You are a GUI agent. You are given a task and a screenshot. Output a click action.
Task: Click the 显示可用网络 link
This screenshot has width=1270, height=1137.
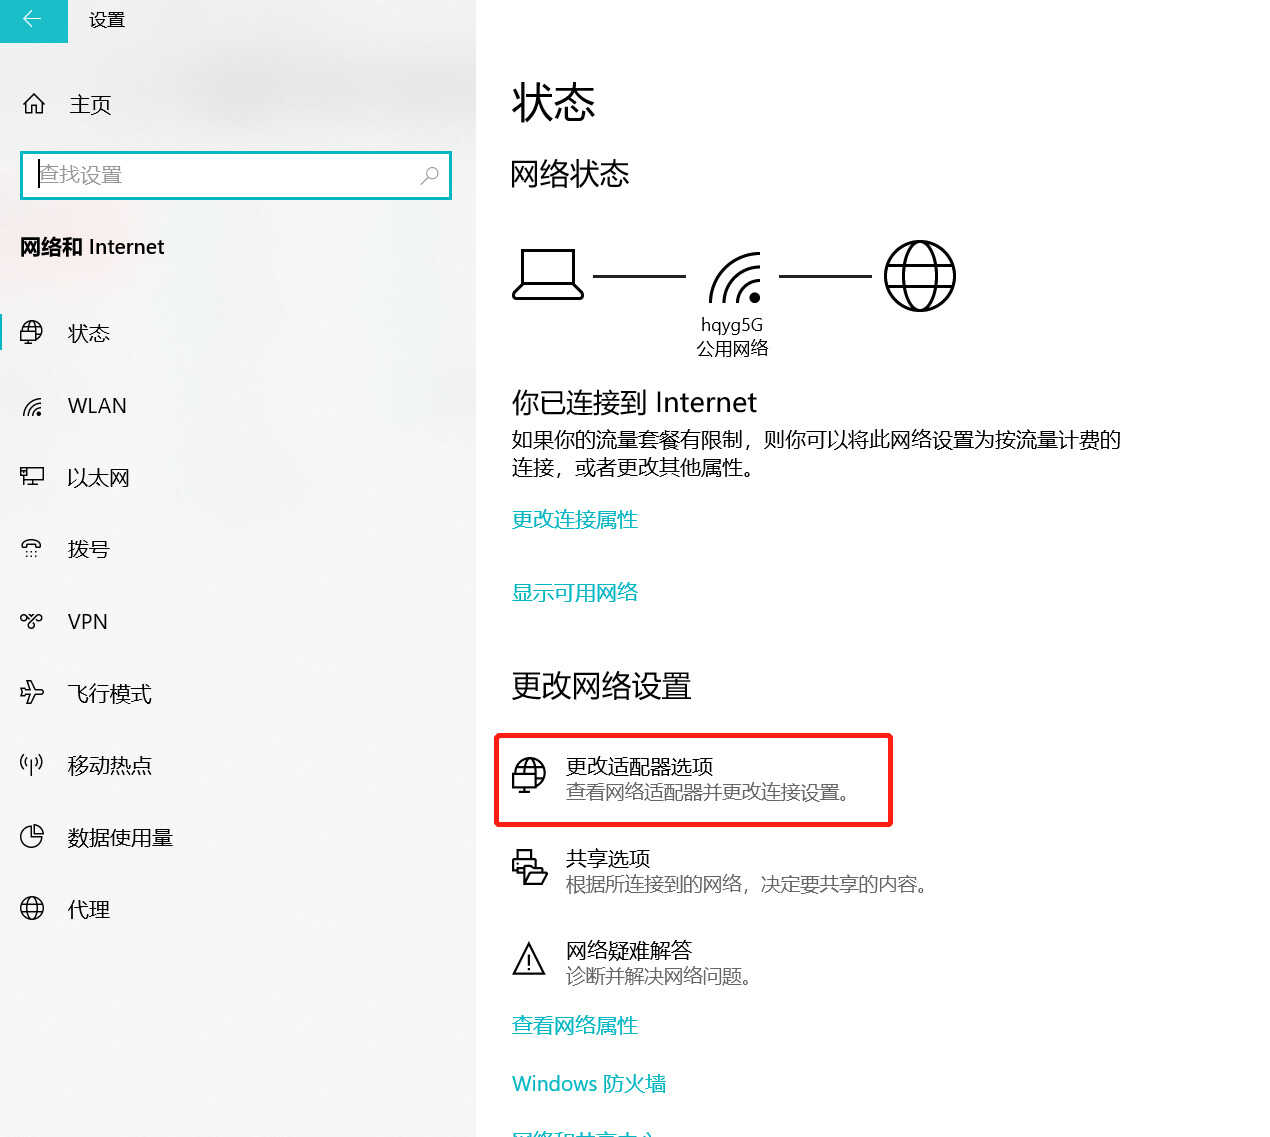pyautogui.click(x=575, y=592)
